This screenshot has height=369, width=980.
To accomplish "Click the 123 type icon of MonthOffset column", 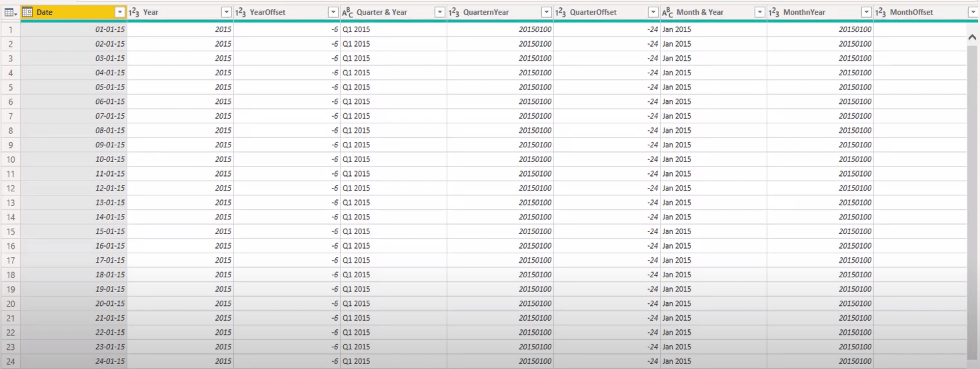I will (x=881, y=13).
